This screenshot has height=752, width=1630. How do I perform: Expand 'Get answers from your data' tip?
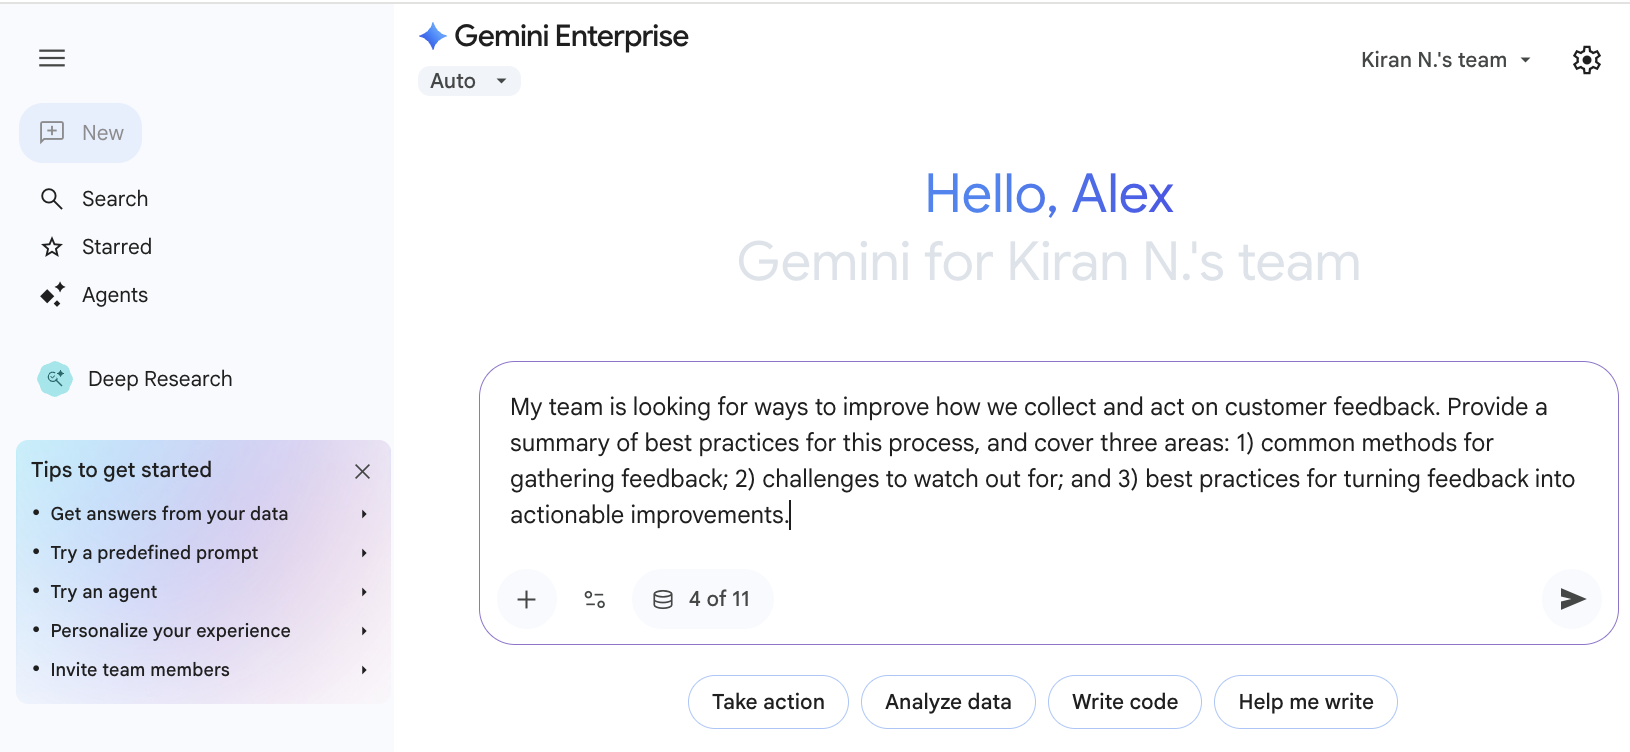coord(169,513)
